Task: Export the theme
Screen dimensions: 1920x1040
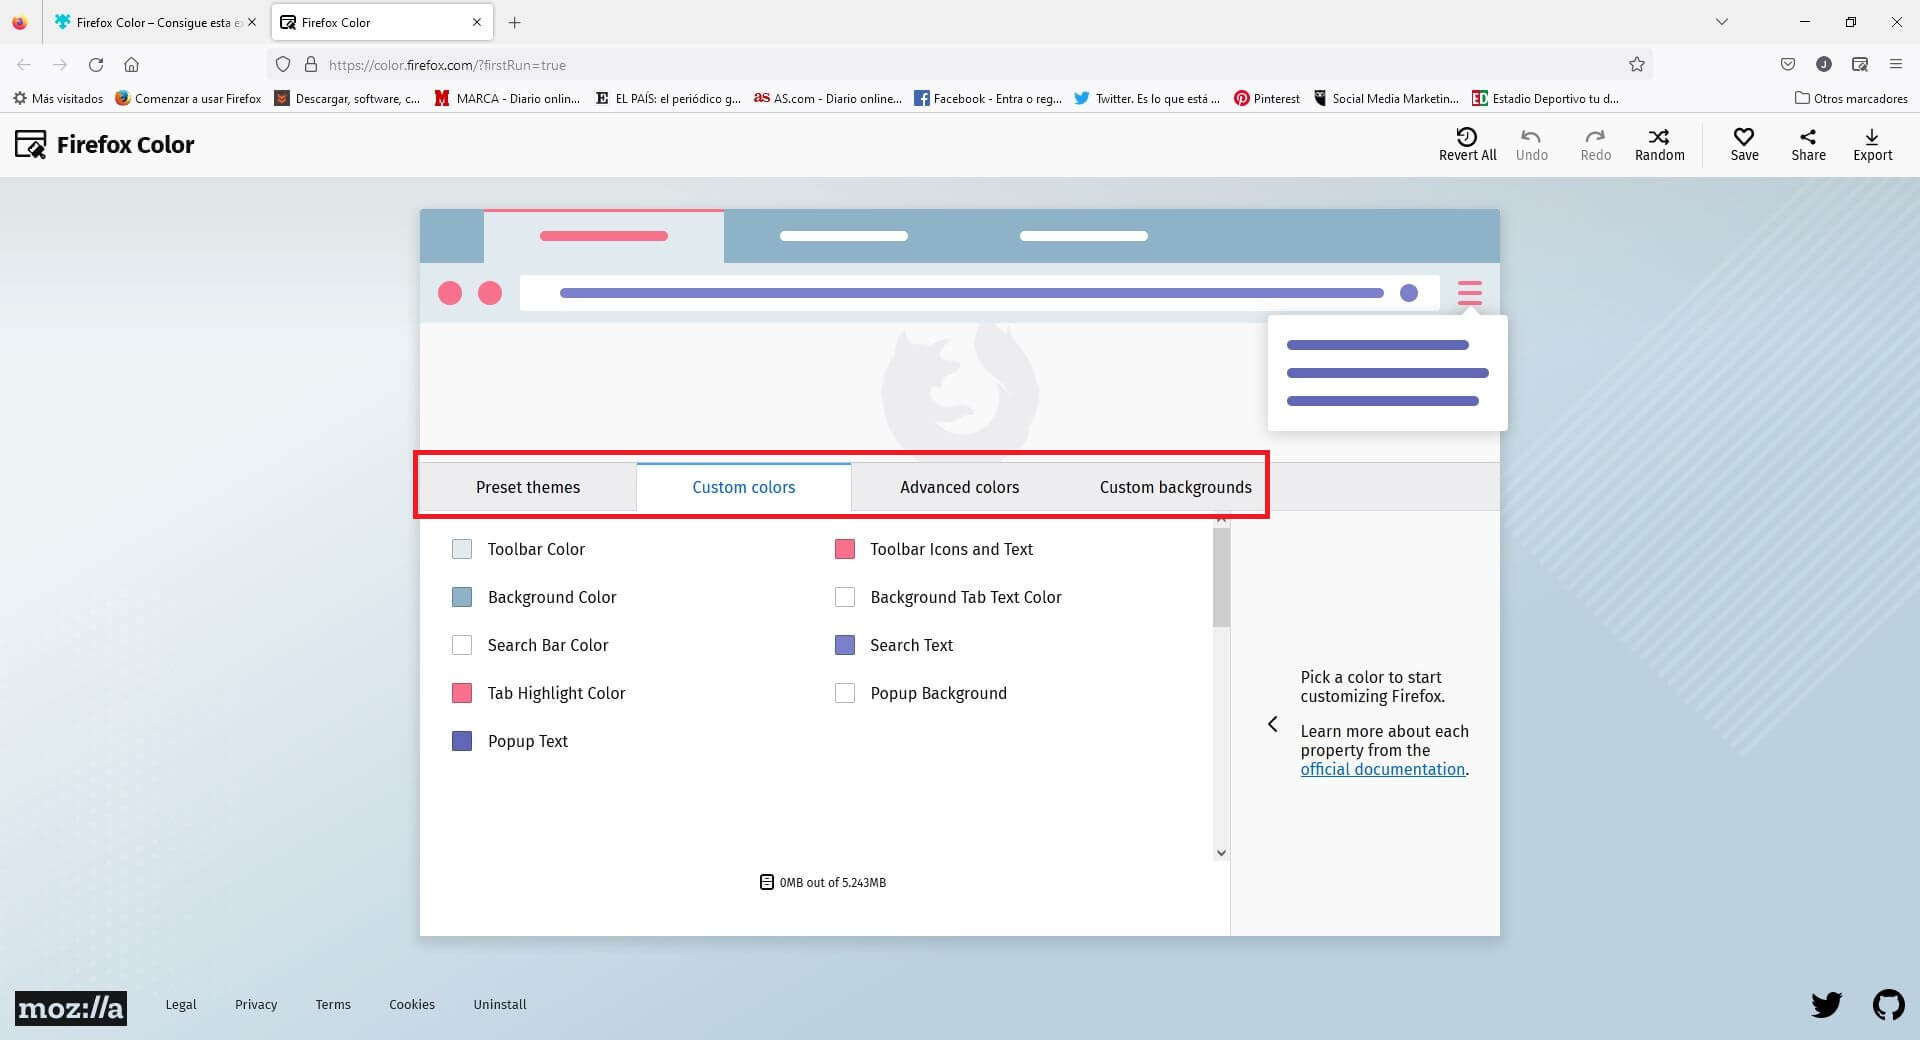Action: (x=1872, y=144)
